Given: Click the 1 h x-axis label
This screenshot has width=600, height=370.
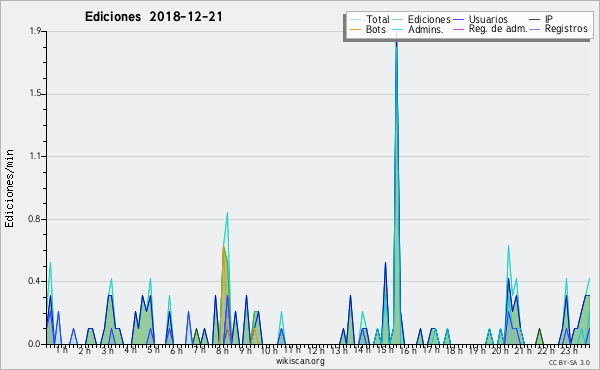Looking at the screenshot, I should 62,350.
